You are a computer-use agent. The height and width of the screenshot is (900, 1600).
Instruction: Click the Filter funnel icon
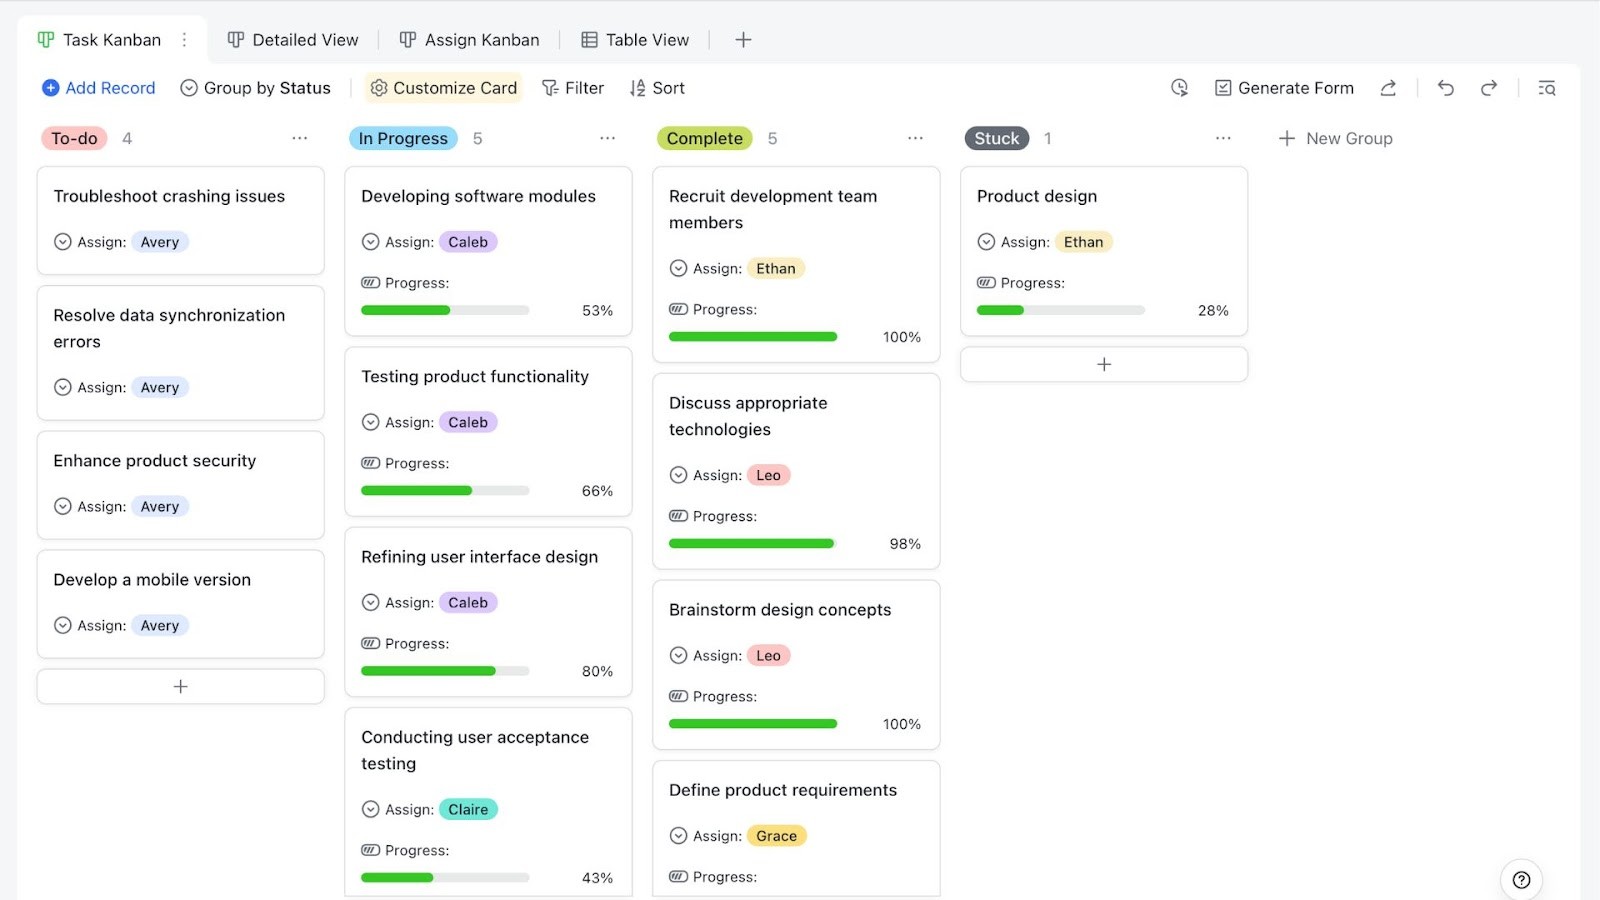coord(549,88)
